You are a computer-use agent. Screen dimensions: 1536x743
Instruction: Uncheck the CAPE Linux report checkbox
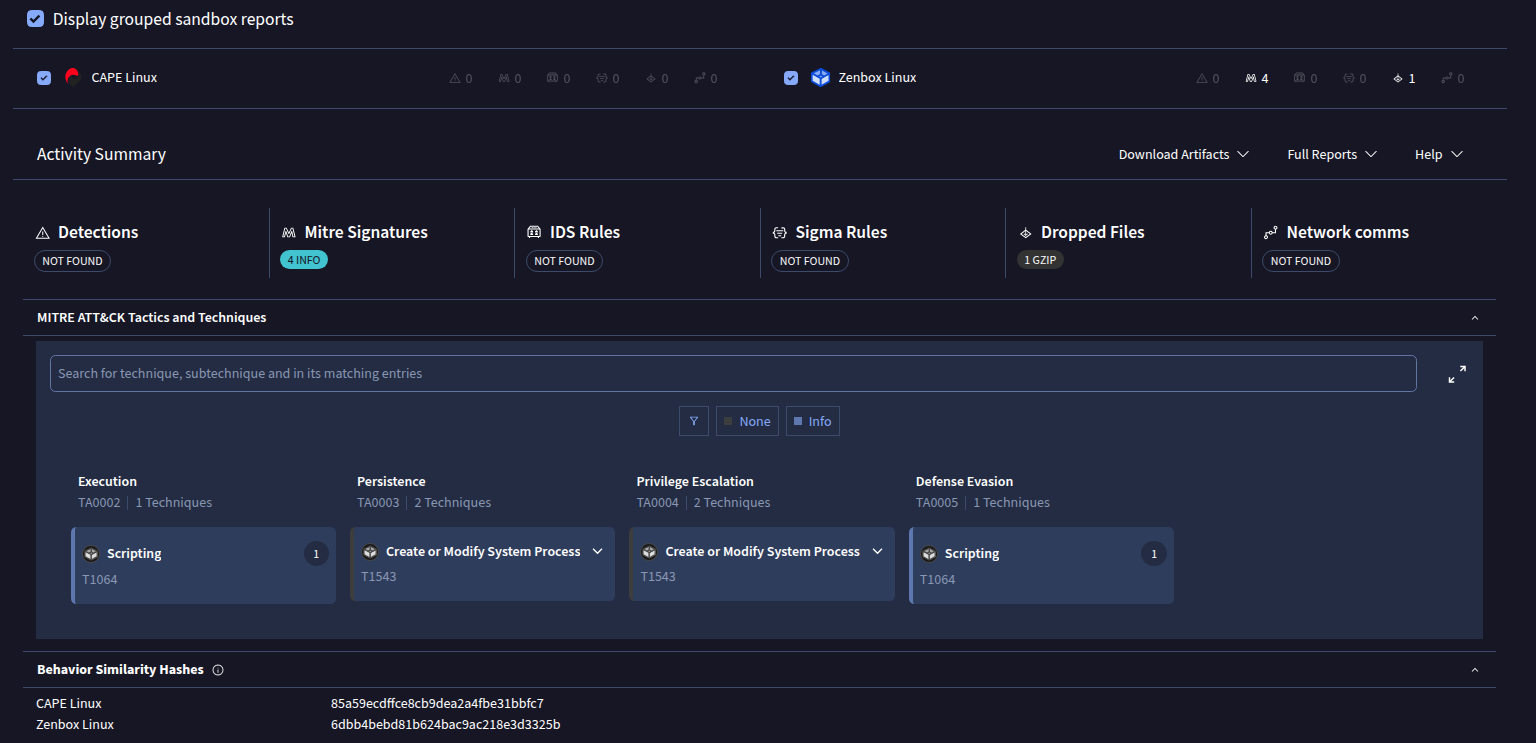coord(43,77)
